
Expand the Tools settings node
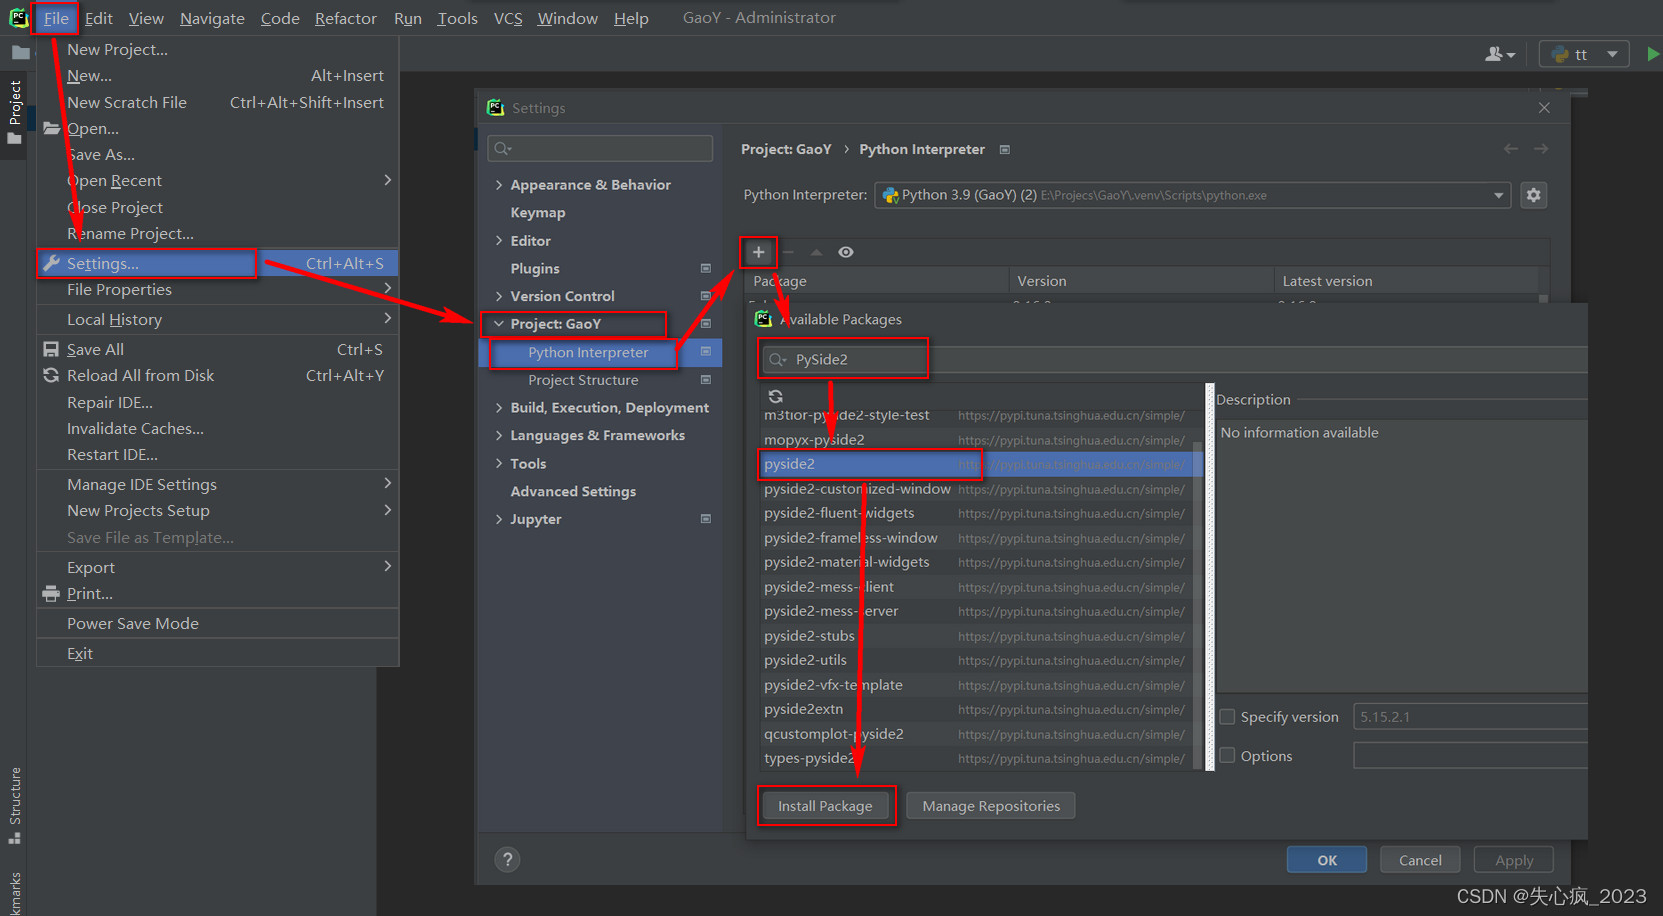[x=499, y=464]
